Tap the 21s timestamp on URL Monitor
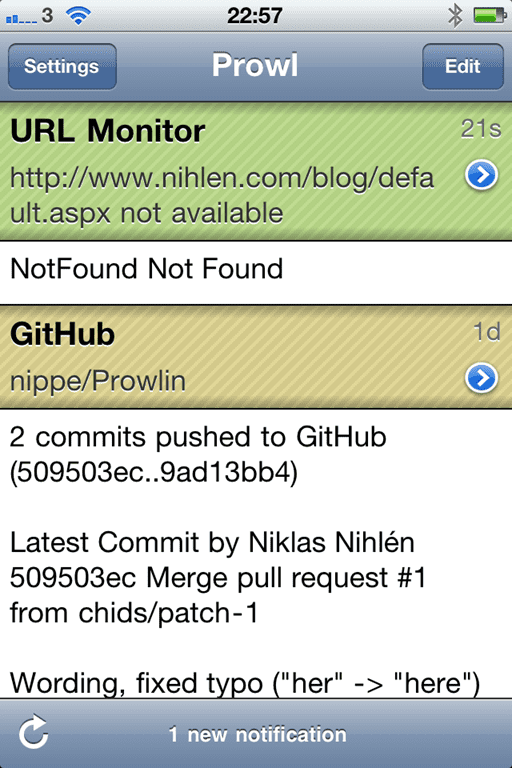Viewport: 512px width, 768px height. coord(481,129)
